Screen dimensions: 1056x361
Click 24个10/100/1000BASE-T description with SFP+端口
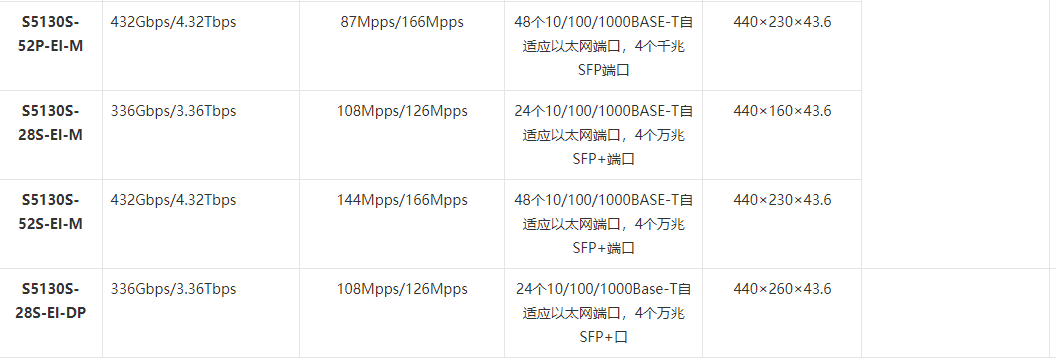click(603, 135)
